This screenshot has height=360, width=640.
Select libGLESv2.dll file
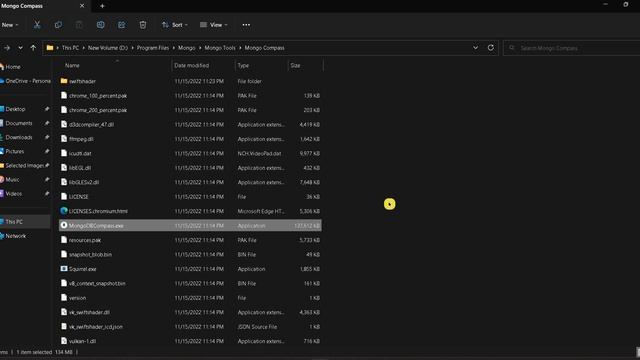(190, 182)
